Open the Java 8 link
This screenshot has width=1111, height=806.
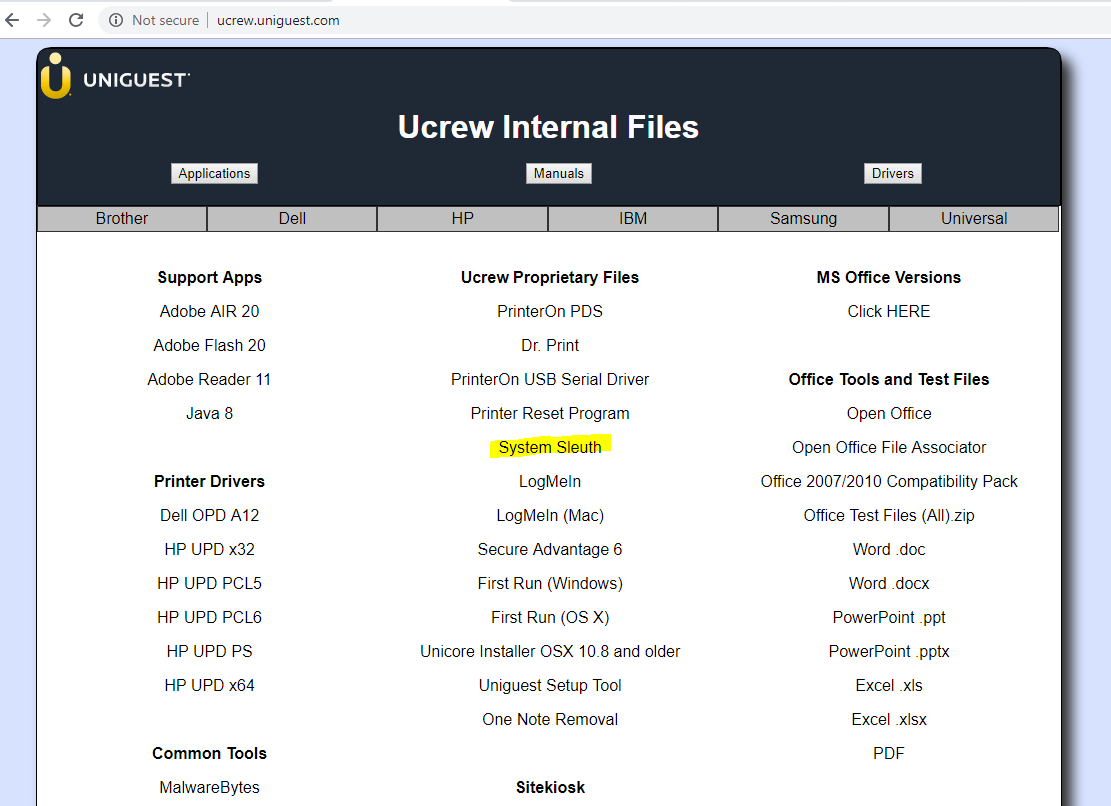click(210, 414)
